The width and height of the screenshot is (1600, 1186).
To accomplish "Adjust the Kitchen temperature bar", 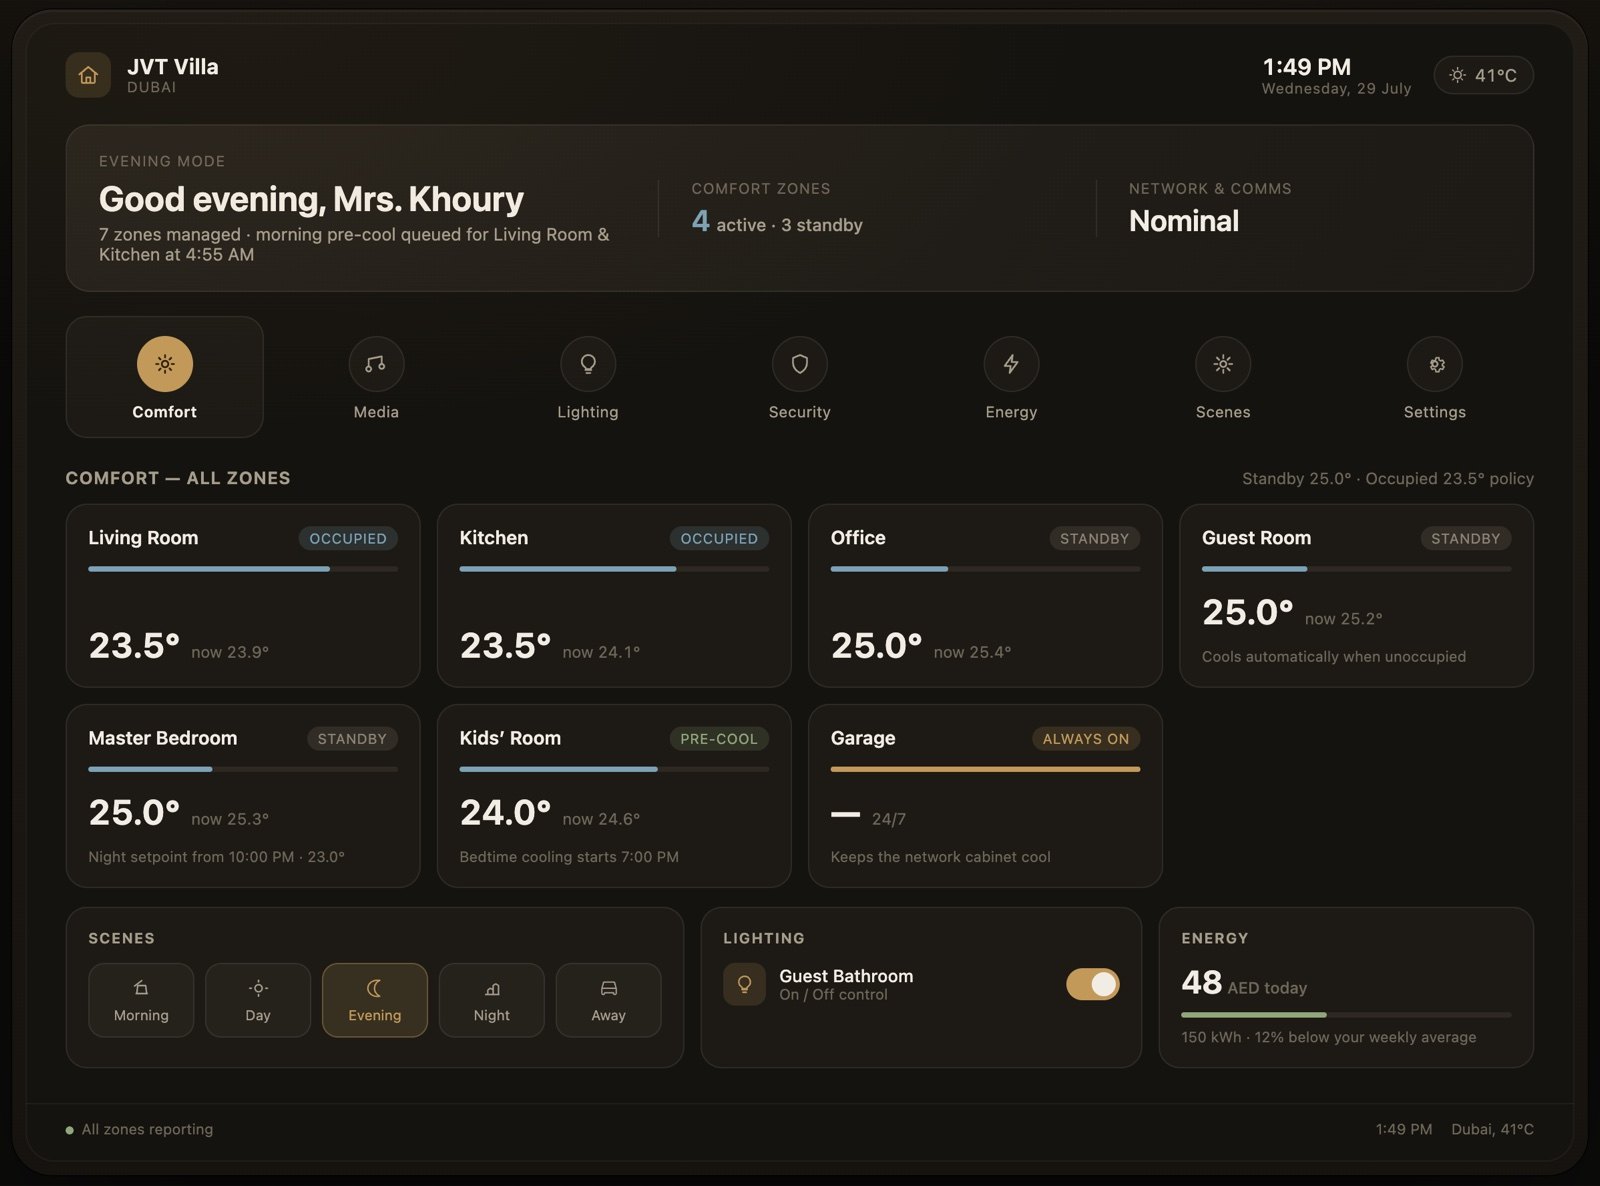I will pos(614,569).
